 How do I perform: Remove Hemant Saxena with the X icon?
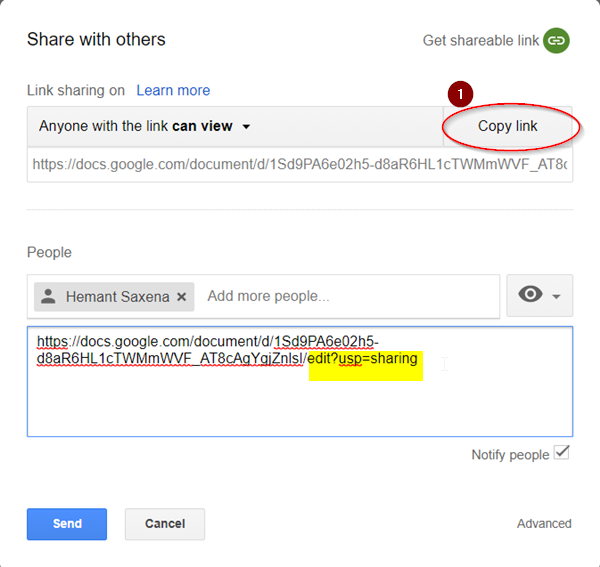coord(181,296)
